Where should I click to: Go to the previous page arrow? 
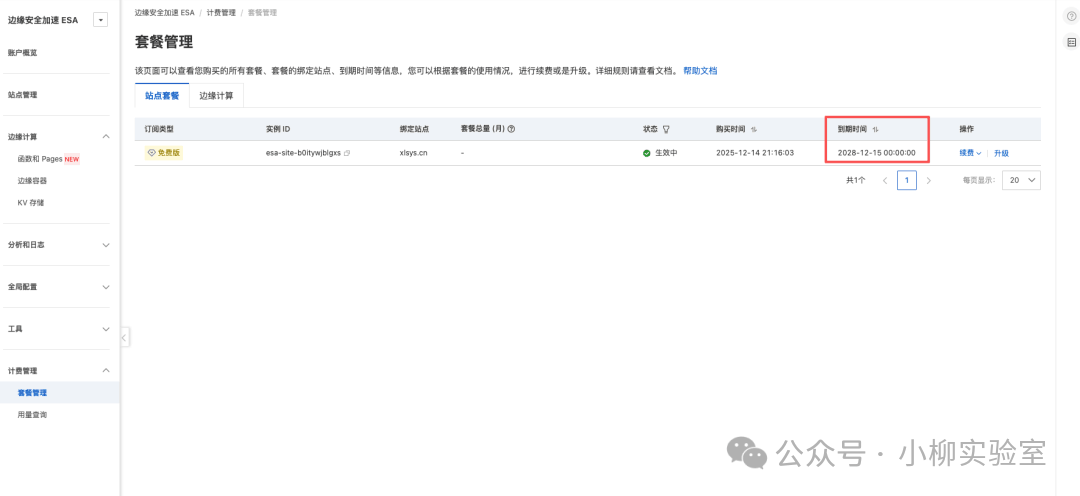tap(885, 180)
